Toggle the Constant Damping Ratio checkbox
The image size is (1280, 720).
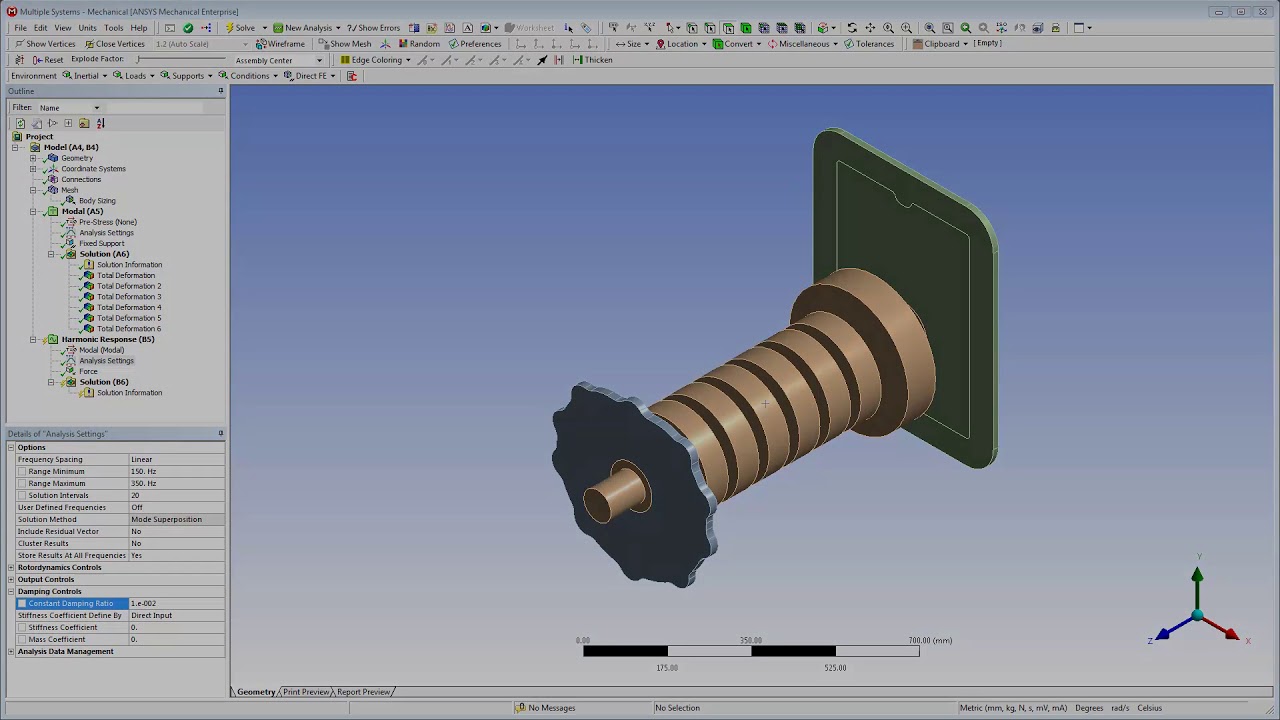point(22,604)
